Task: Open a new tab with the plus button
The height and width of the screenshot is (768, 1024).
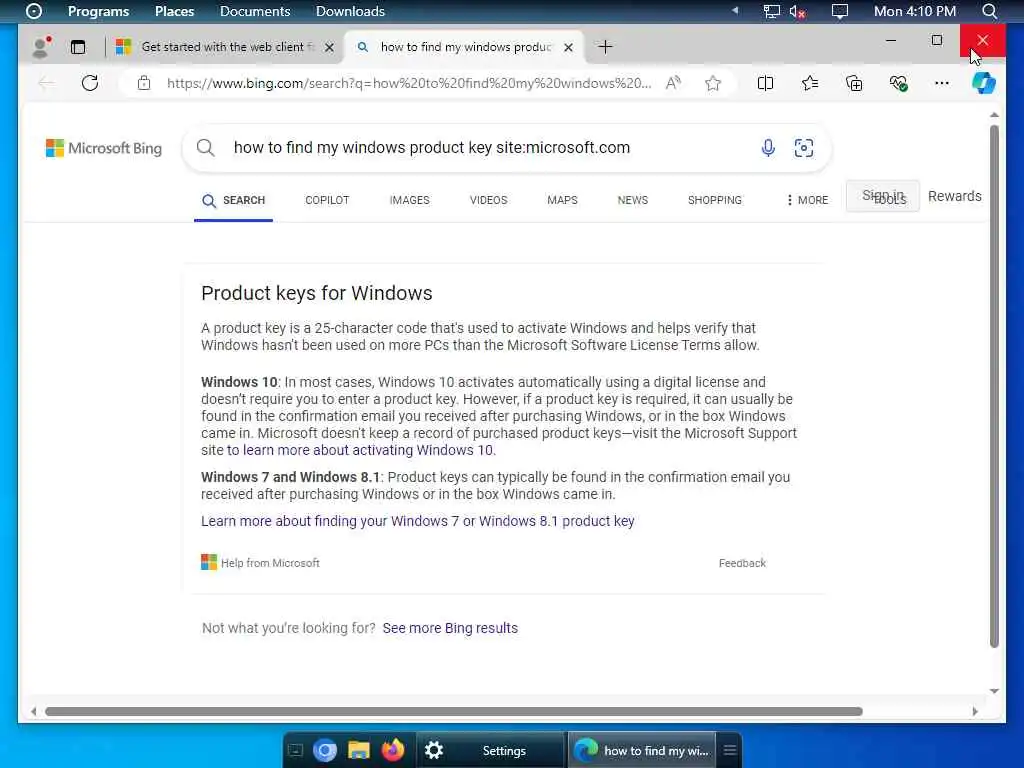Action: tap(605, 47)
